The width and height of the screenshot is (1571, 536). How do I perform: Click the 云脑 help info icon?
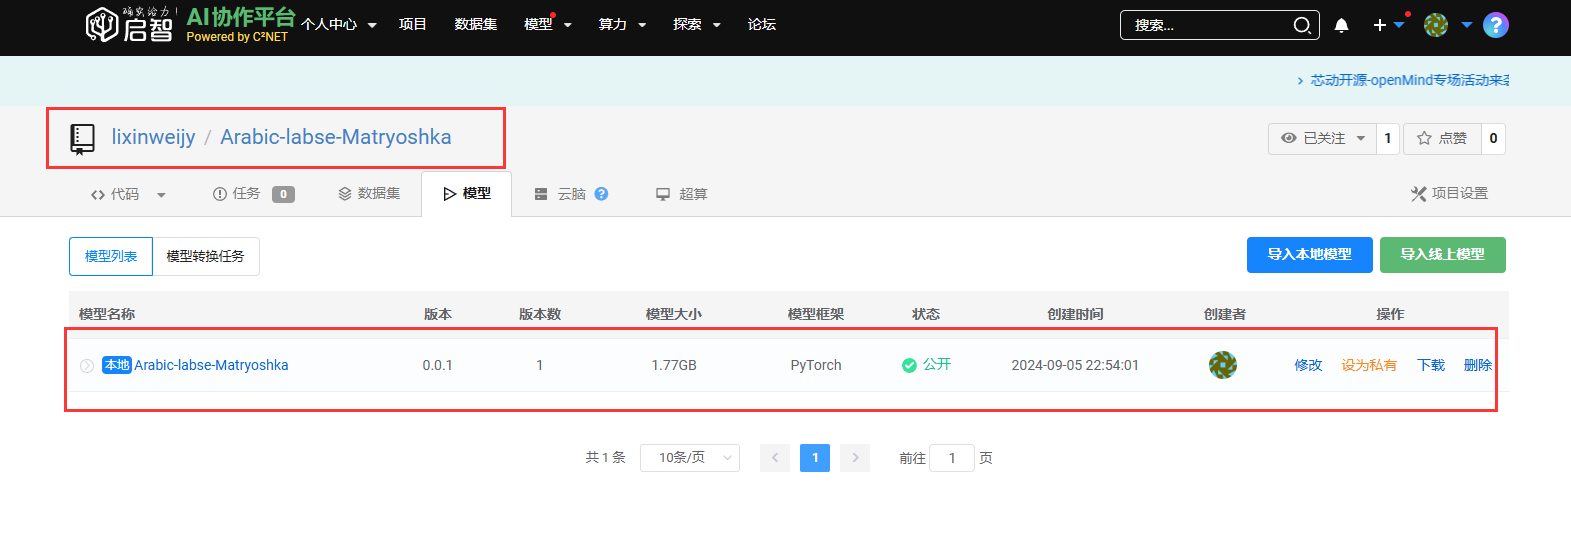point(601,194)
